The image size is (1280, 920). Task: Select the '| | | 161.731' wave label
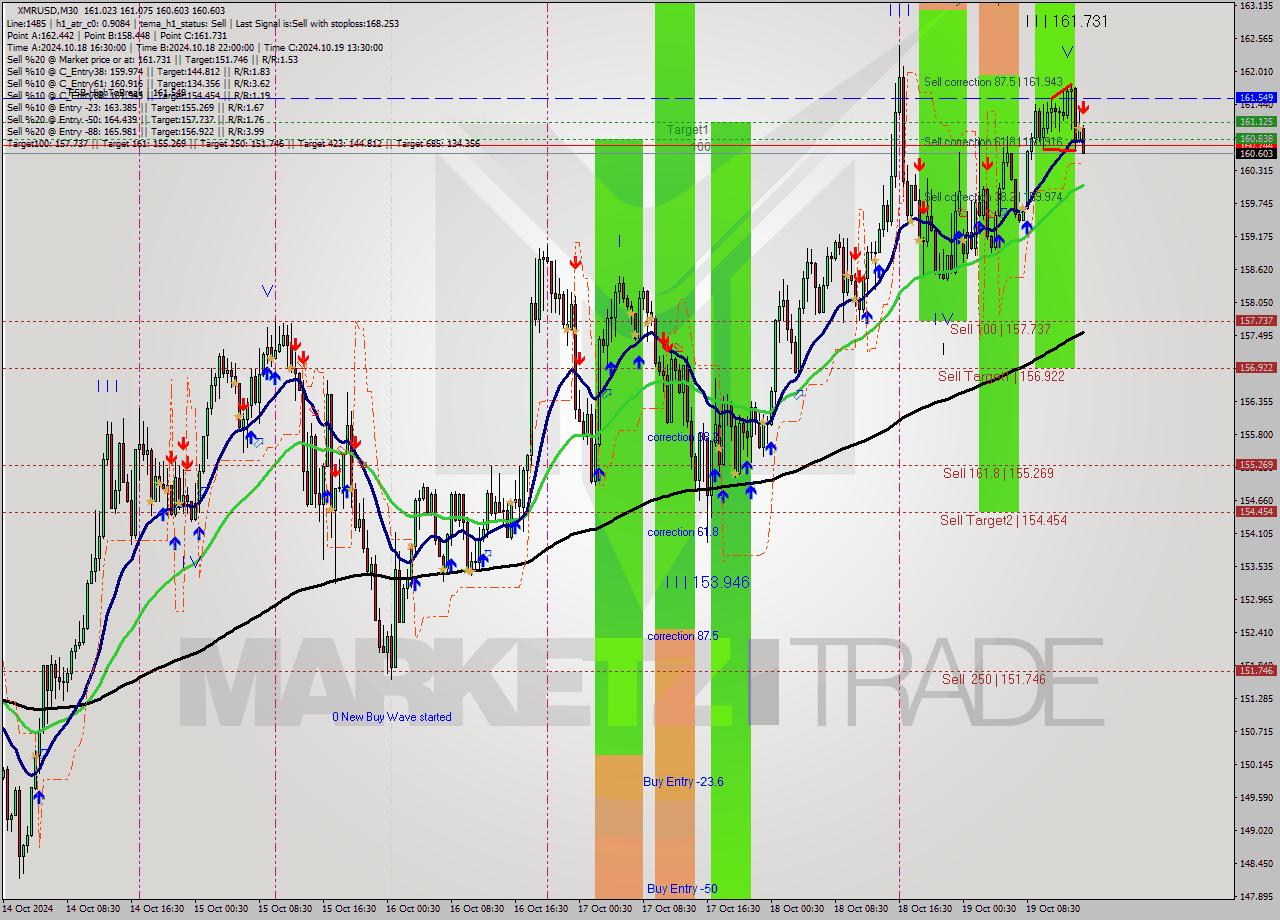1067,20
